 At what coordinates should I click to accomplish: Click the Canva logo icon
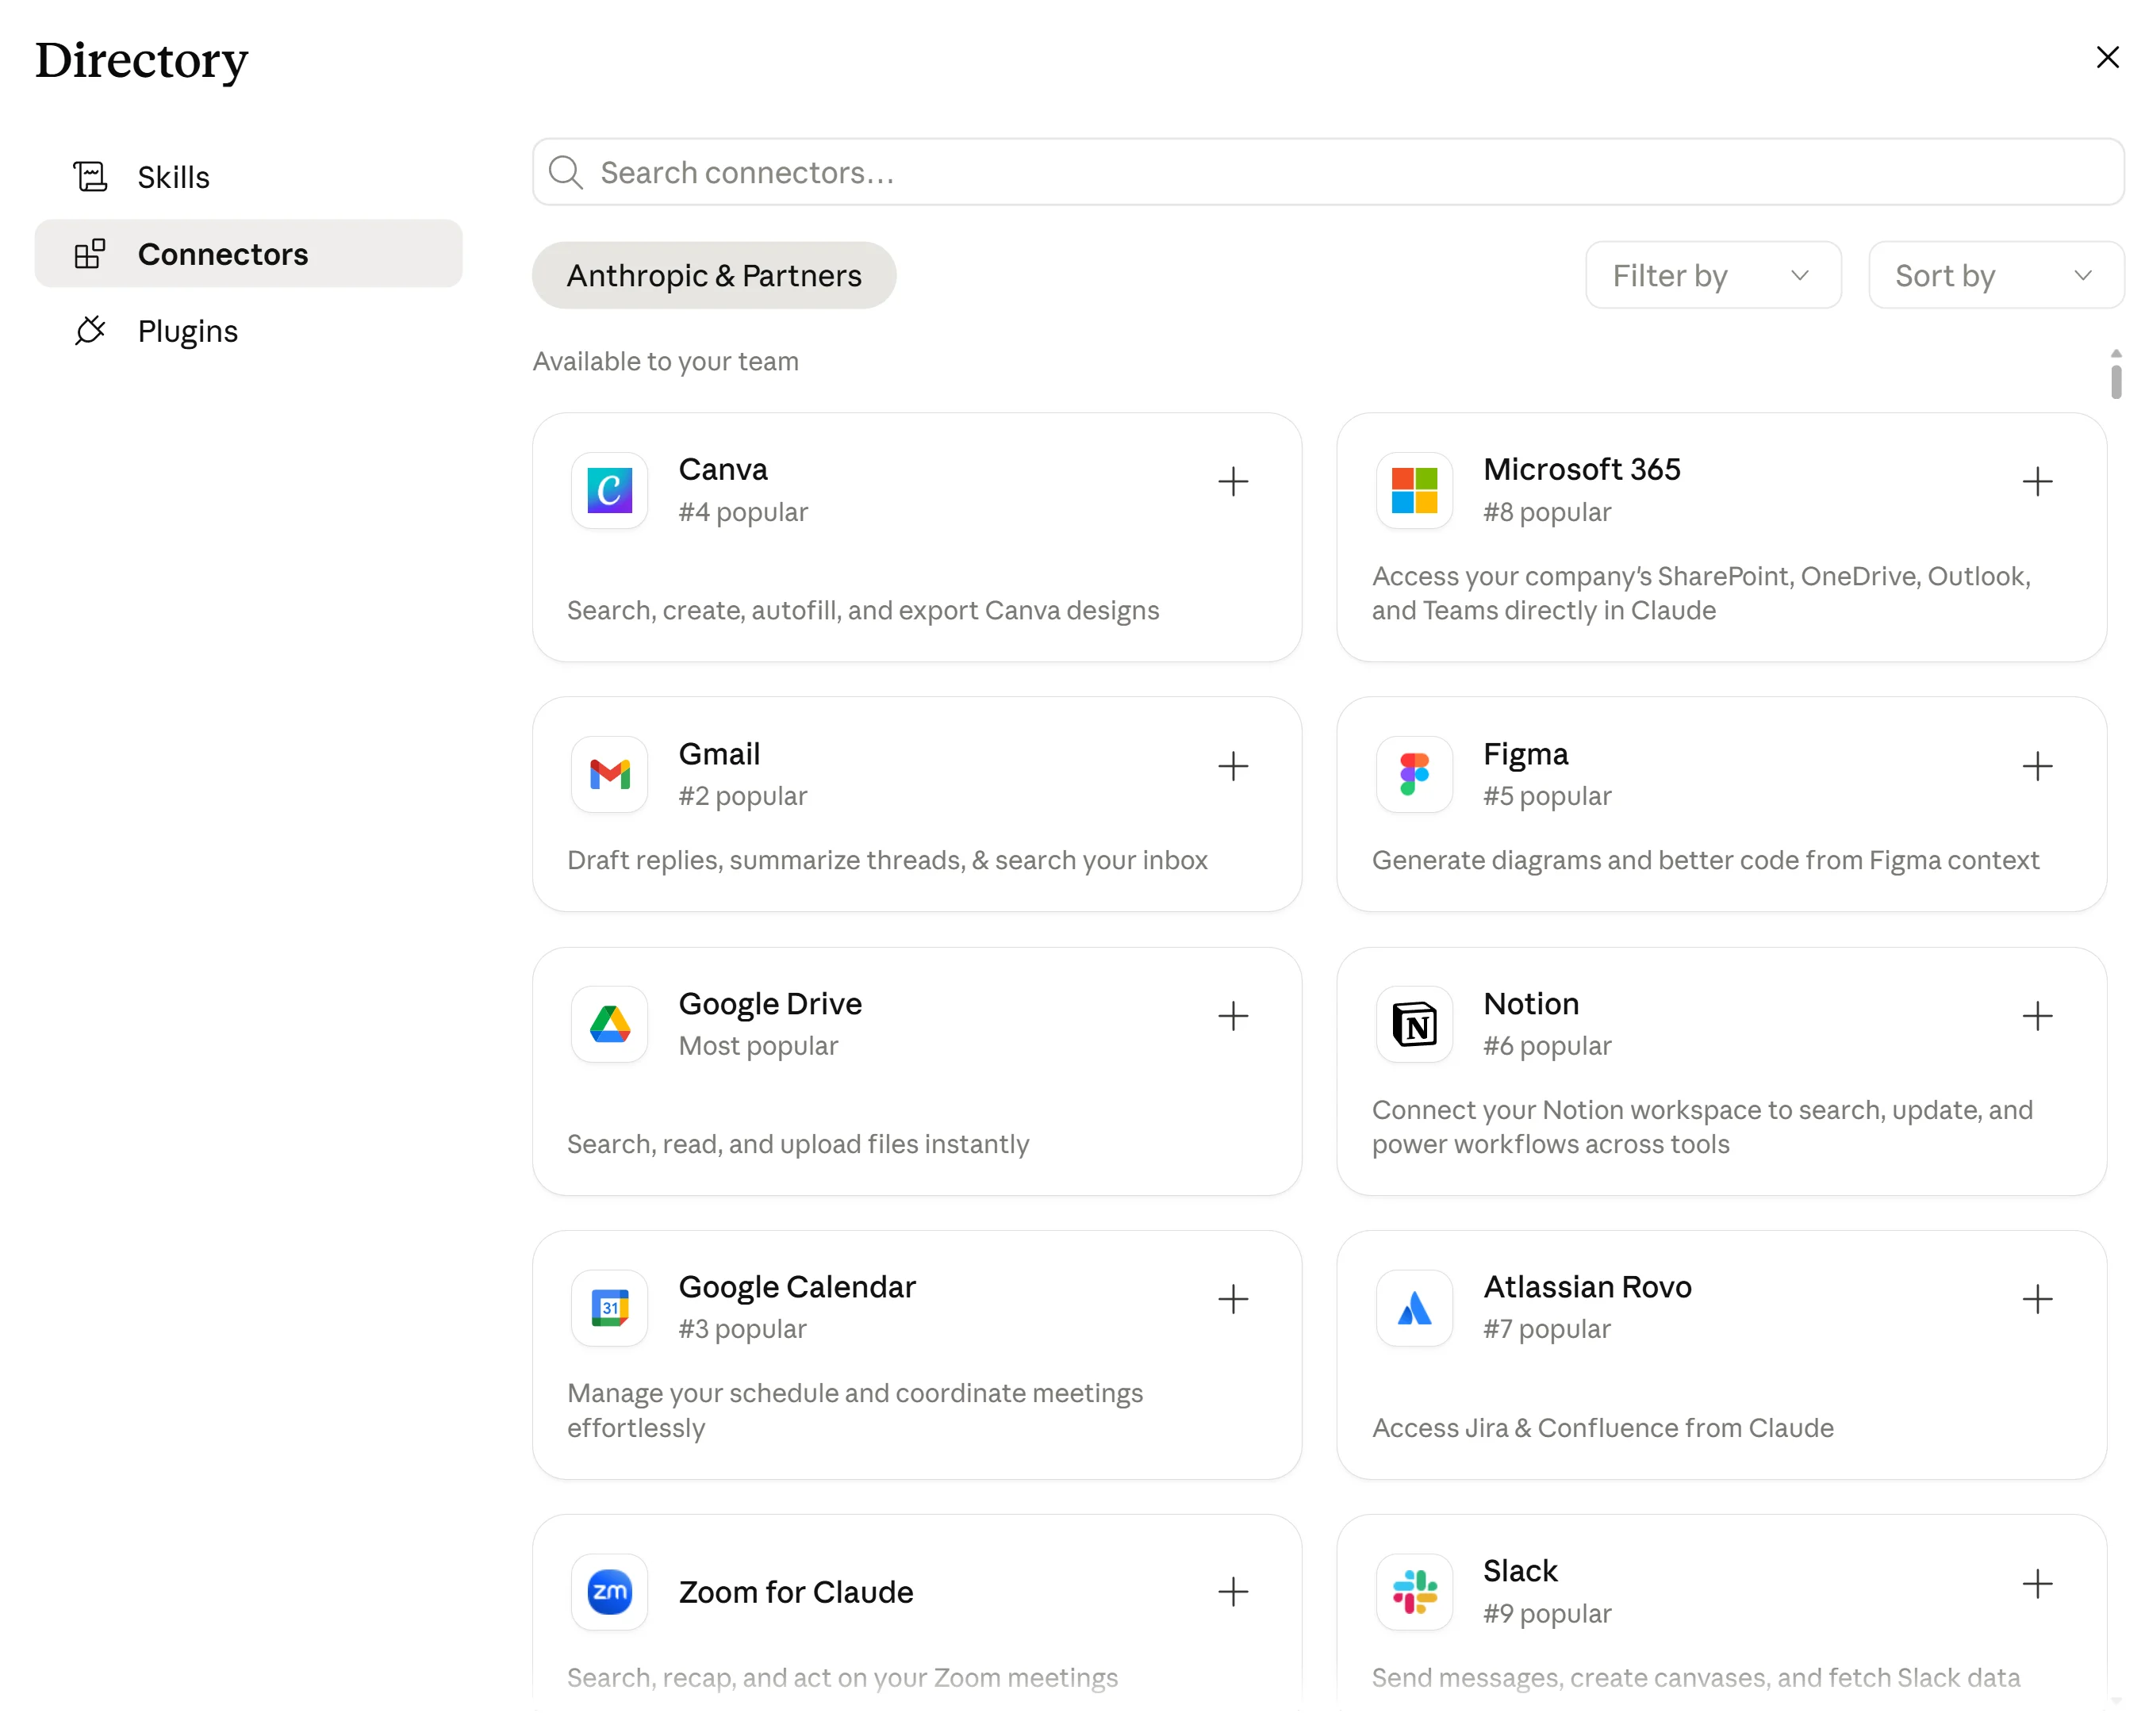coord(609,490)
